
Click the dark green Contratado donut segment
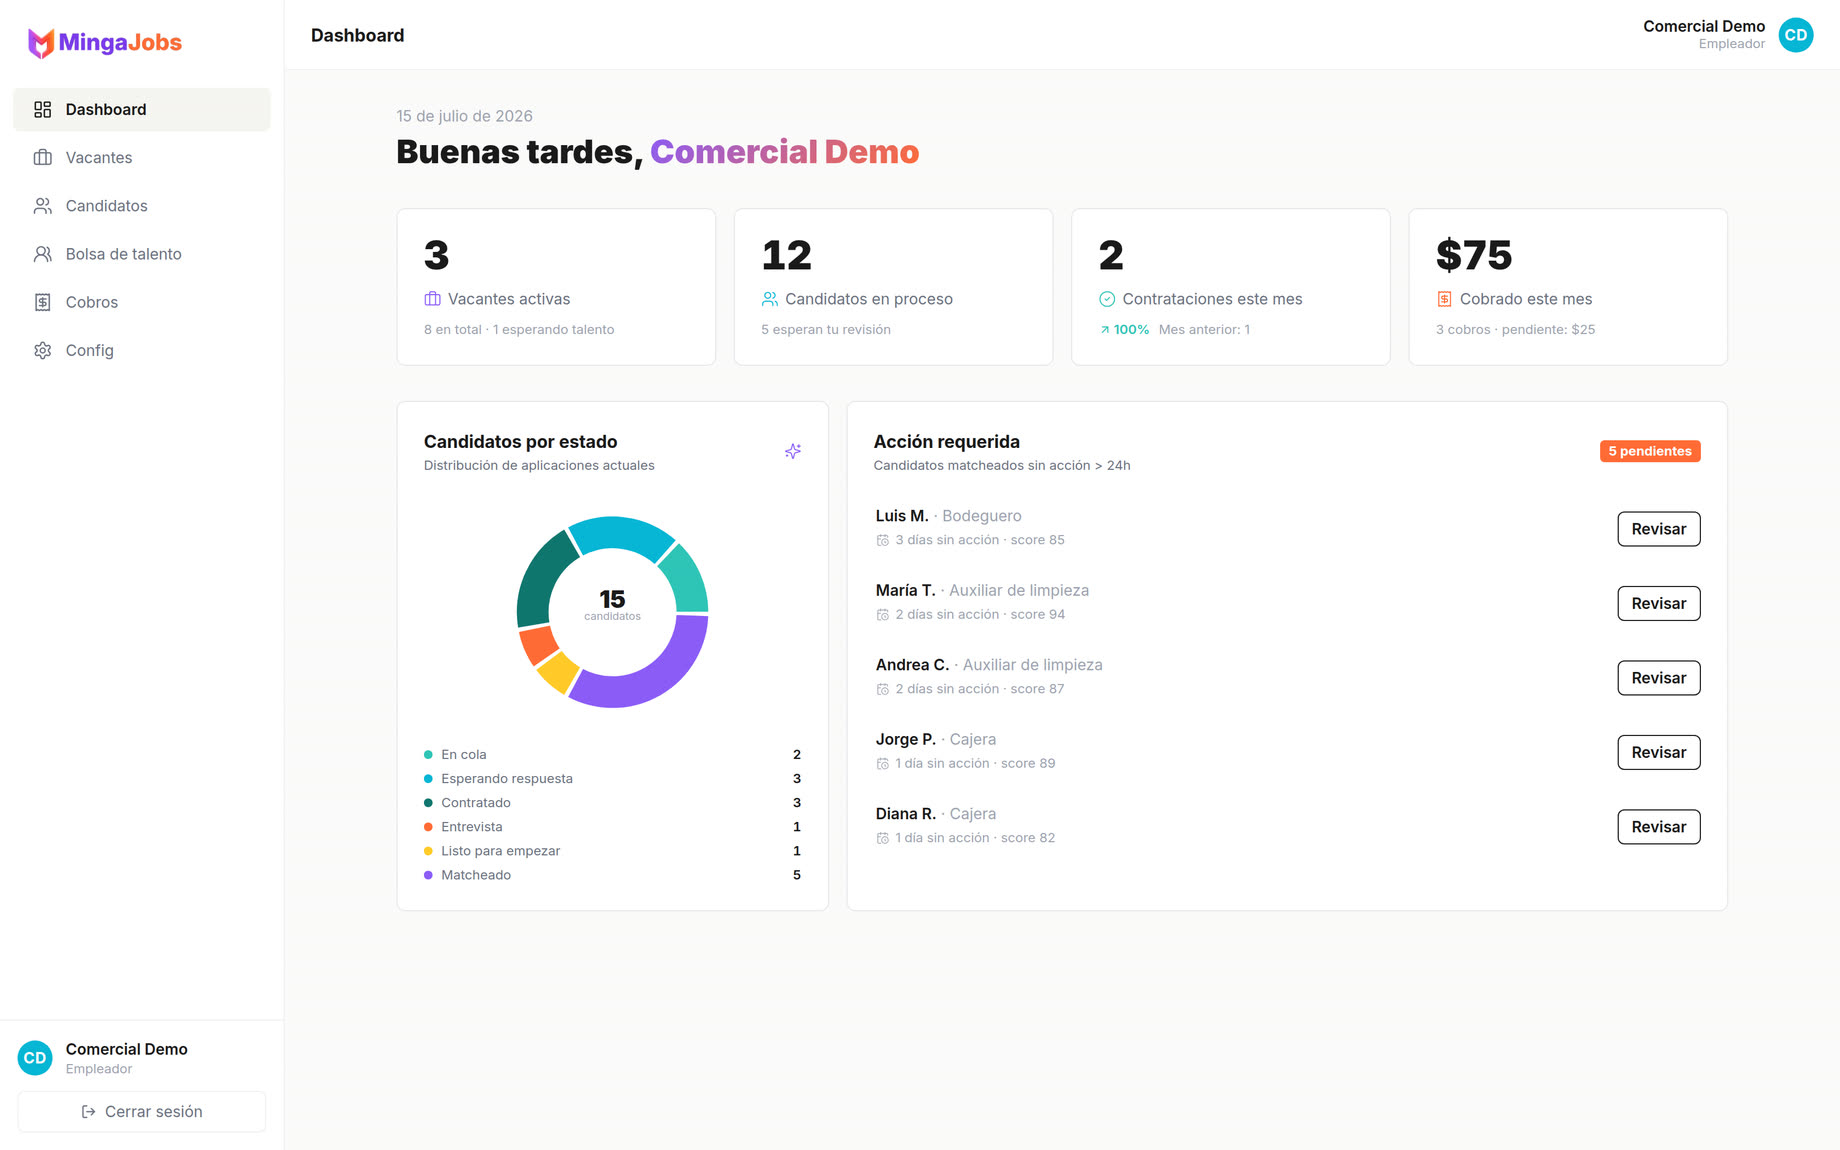point(539,584)
